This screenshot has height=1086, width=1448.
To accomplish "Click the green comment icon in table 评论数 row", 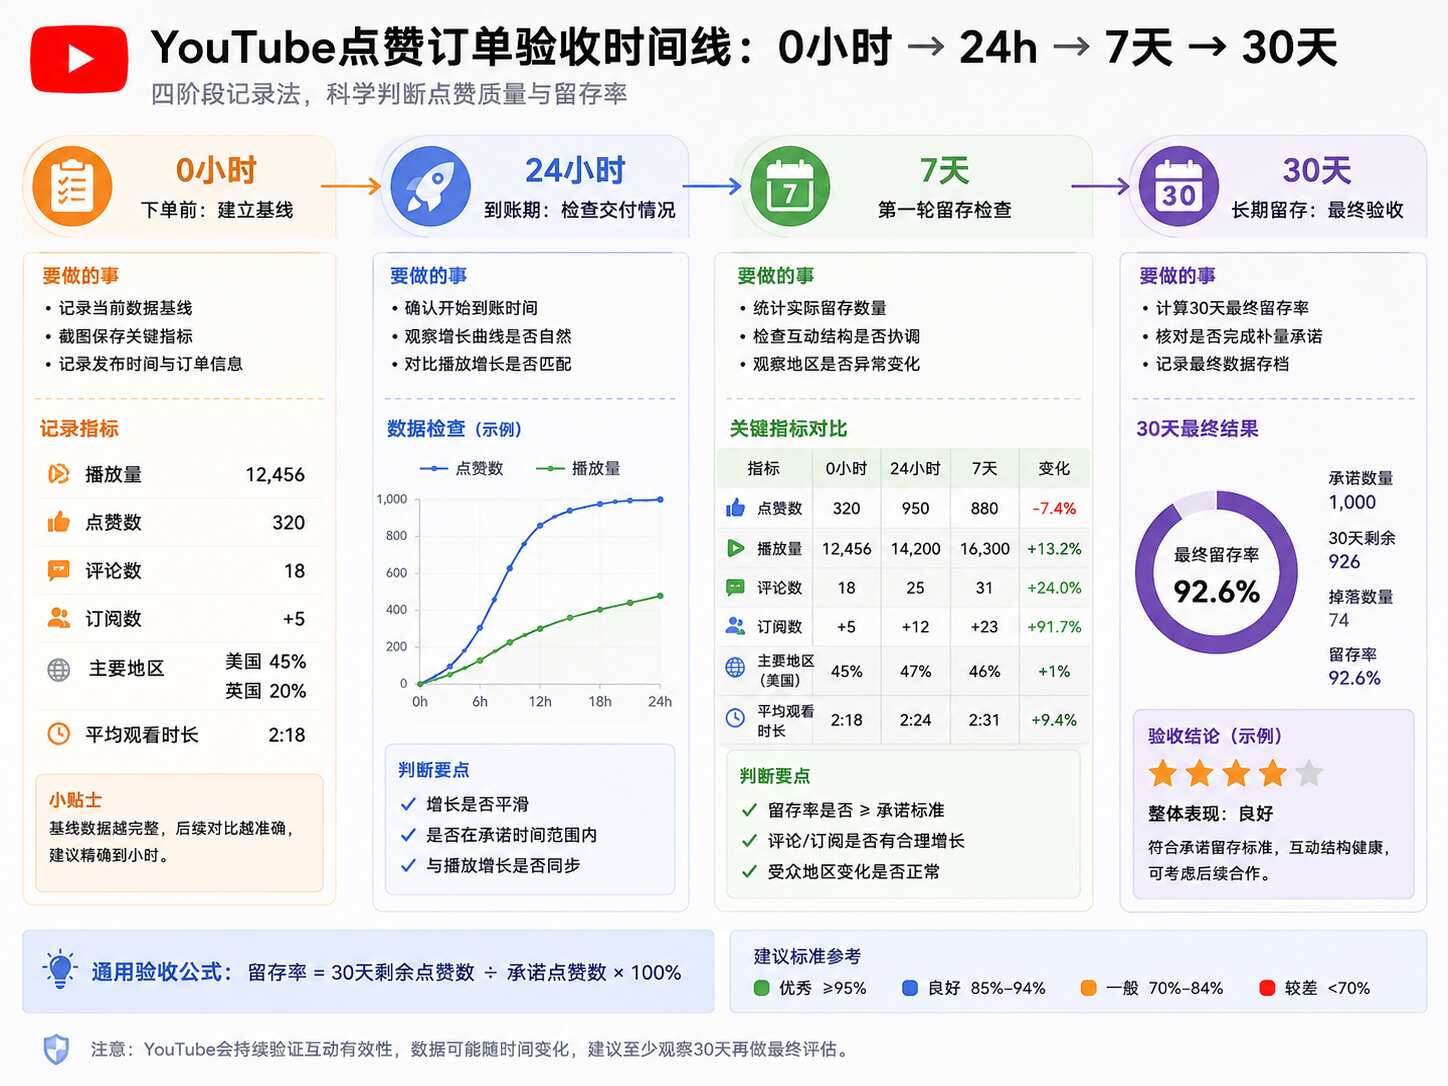I will 735,587.
